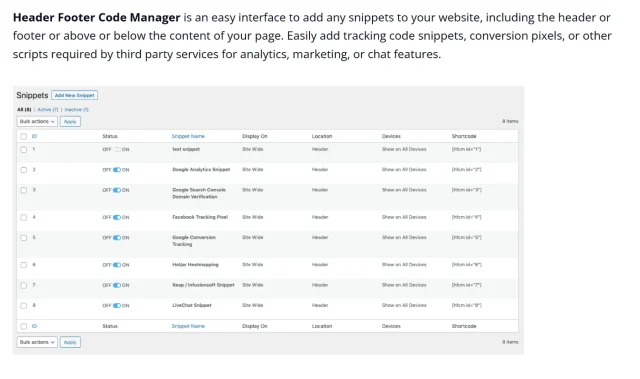Viewport: 640px width, 379px height.
Task: Click shortcode for test snippet row
Action: click(467, 149)
